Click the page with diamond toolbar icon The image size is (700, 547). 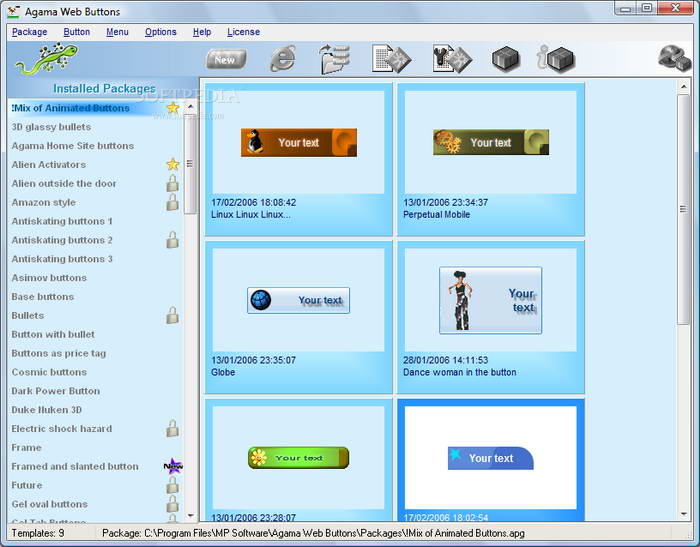point(392,58)
